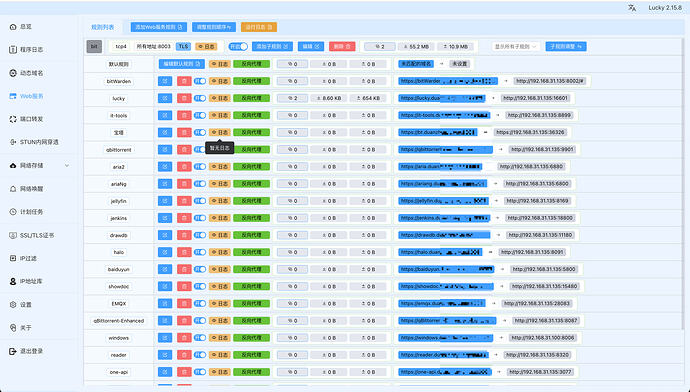The width and height of the screenshot is (690, 392).
Task: Click the red 删除 button for bit rule
Action: pyautogui.click(x=342, y=46)
